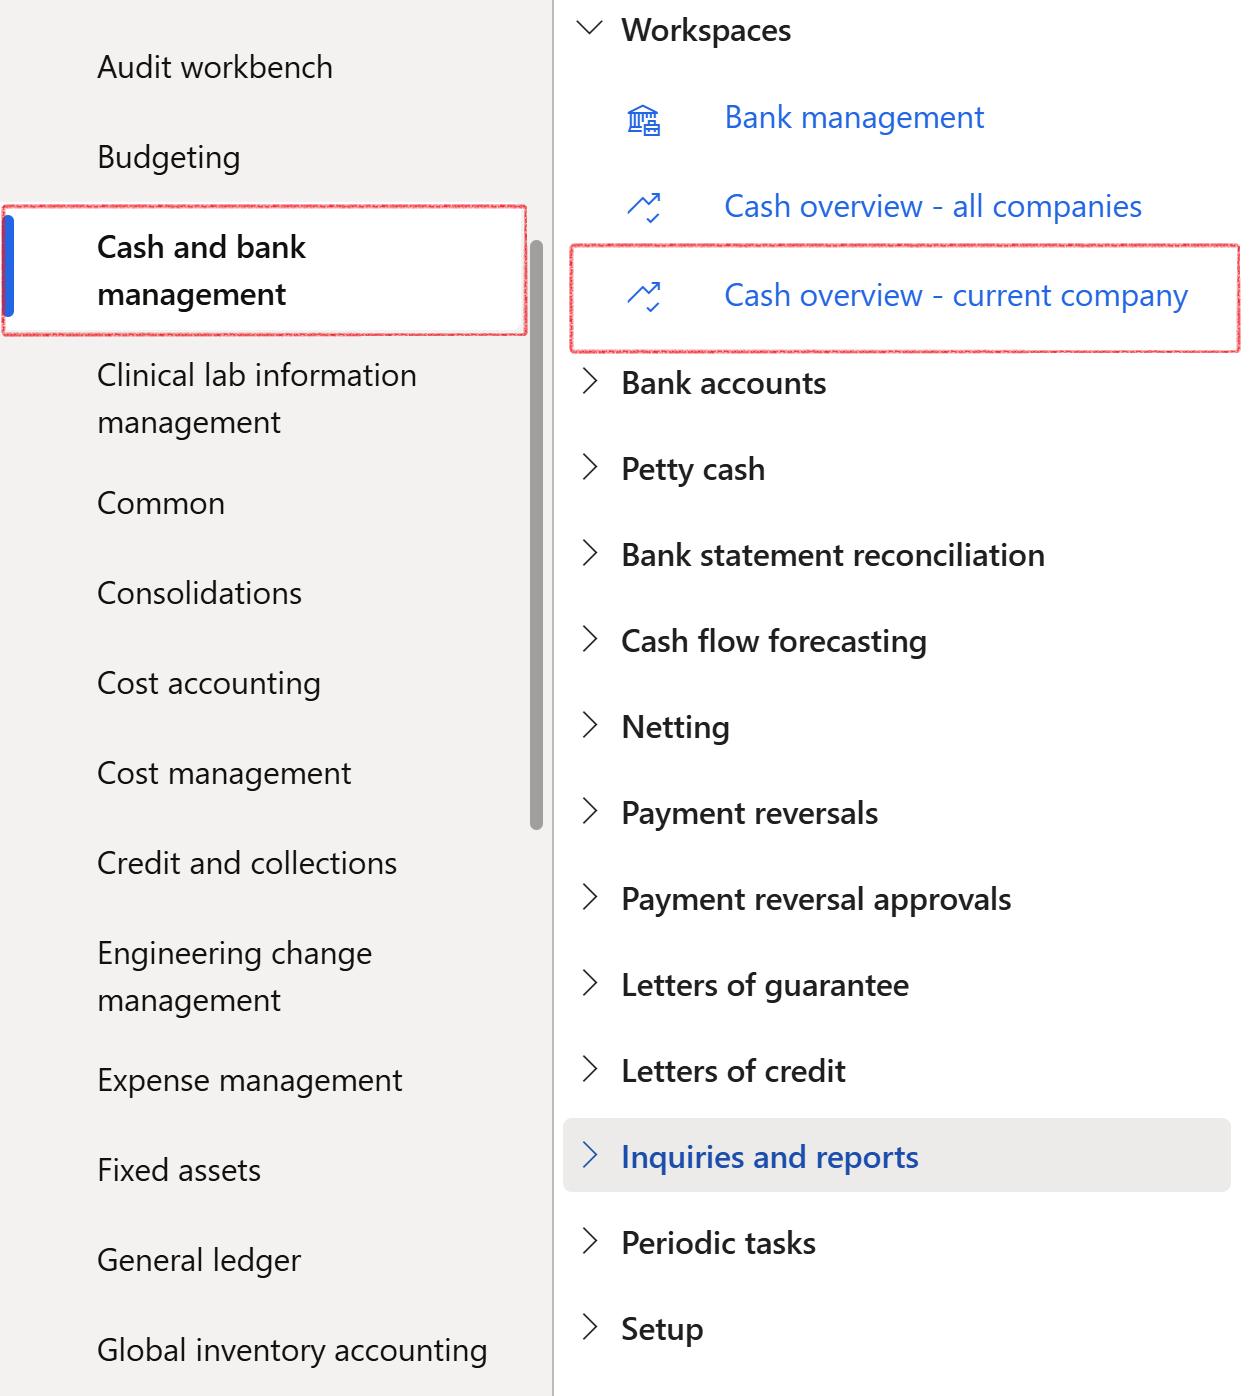Screen dimensions: 1256x1396
Task: Expand the Netting group
Action: [590, 726]
